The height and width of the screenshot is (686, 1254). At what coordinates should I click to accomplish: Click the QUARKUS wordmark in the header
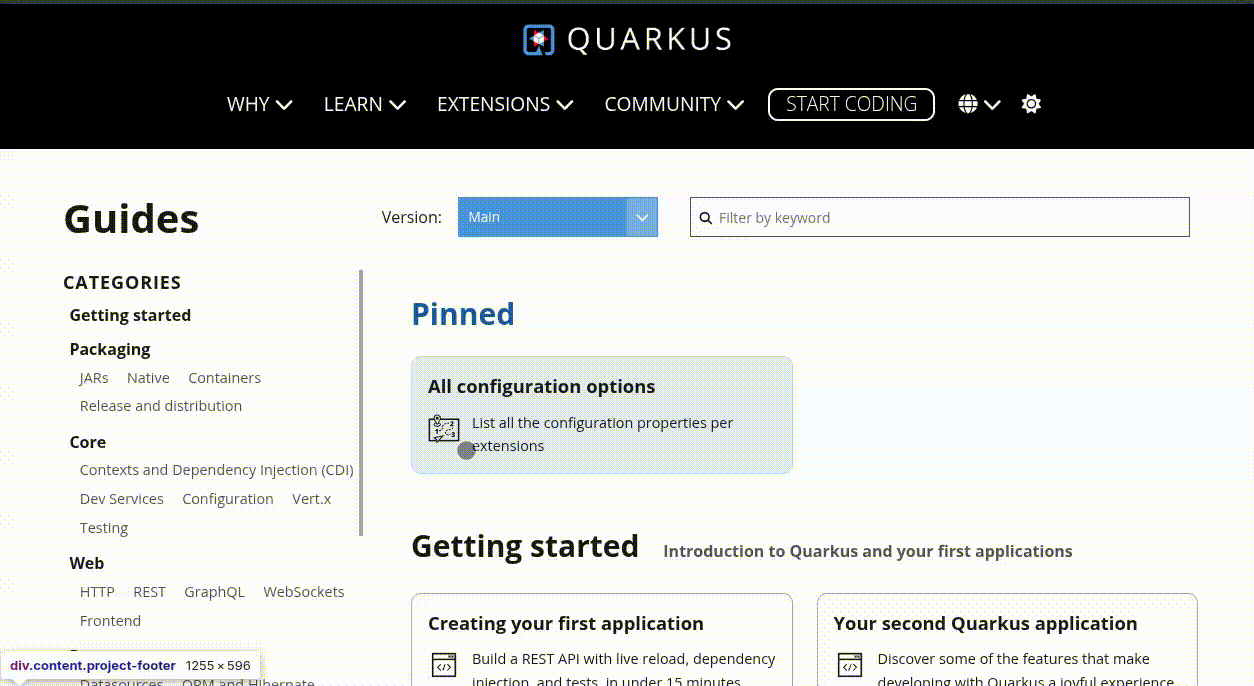tap(649, 40)
